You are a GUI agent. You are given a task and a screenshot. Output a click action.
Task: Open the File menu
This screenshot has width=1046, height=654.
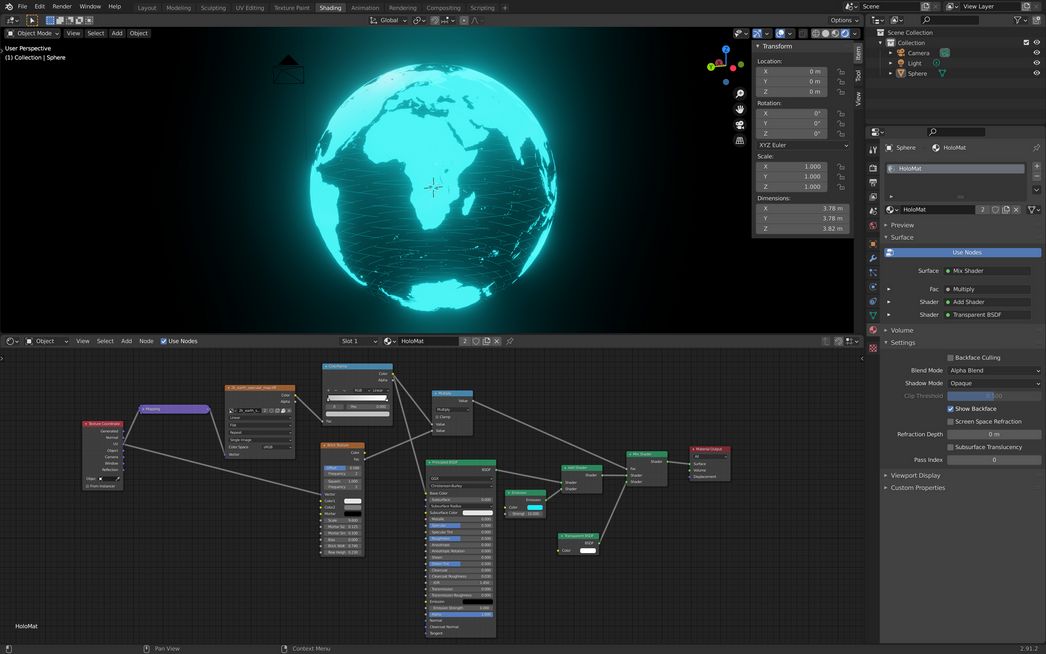pos(23,7)
